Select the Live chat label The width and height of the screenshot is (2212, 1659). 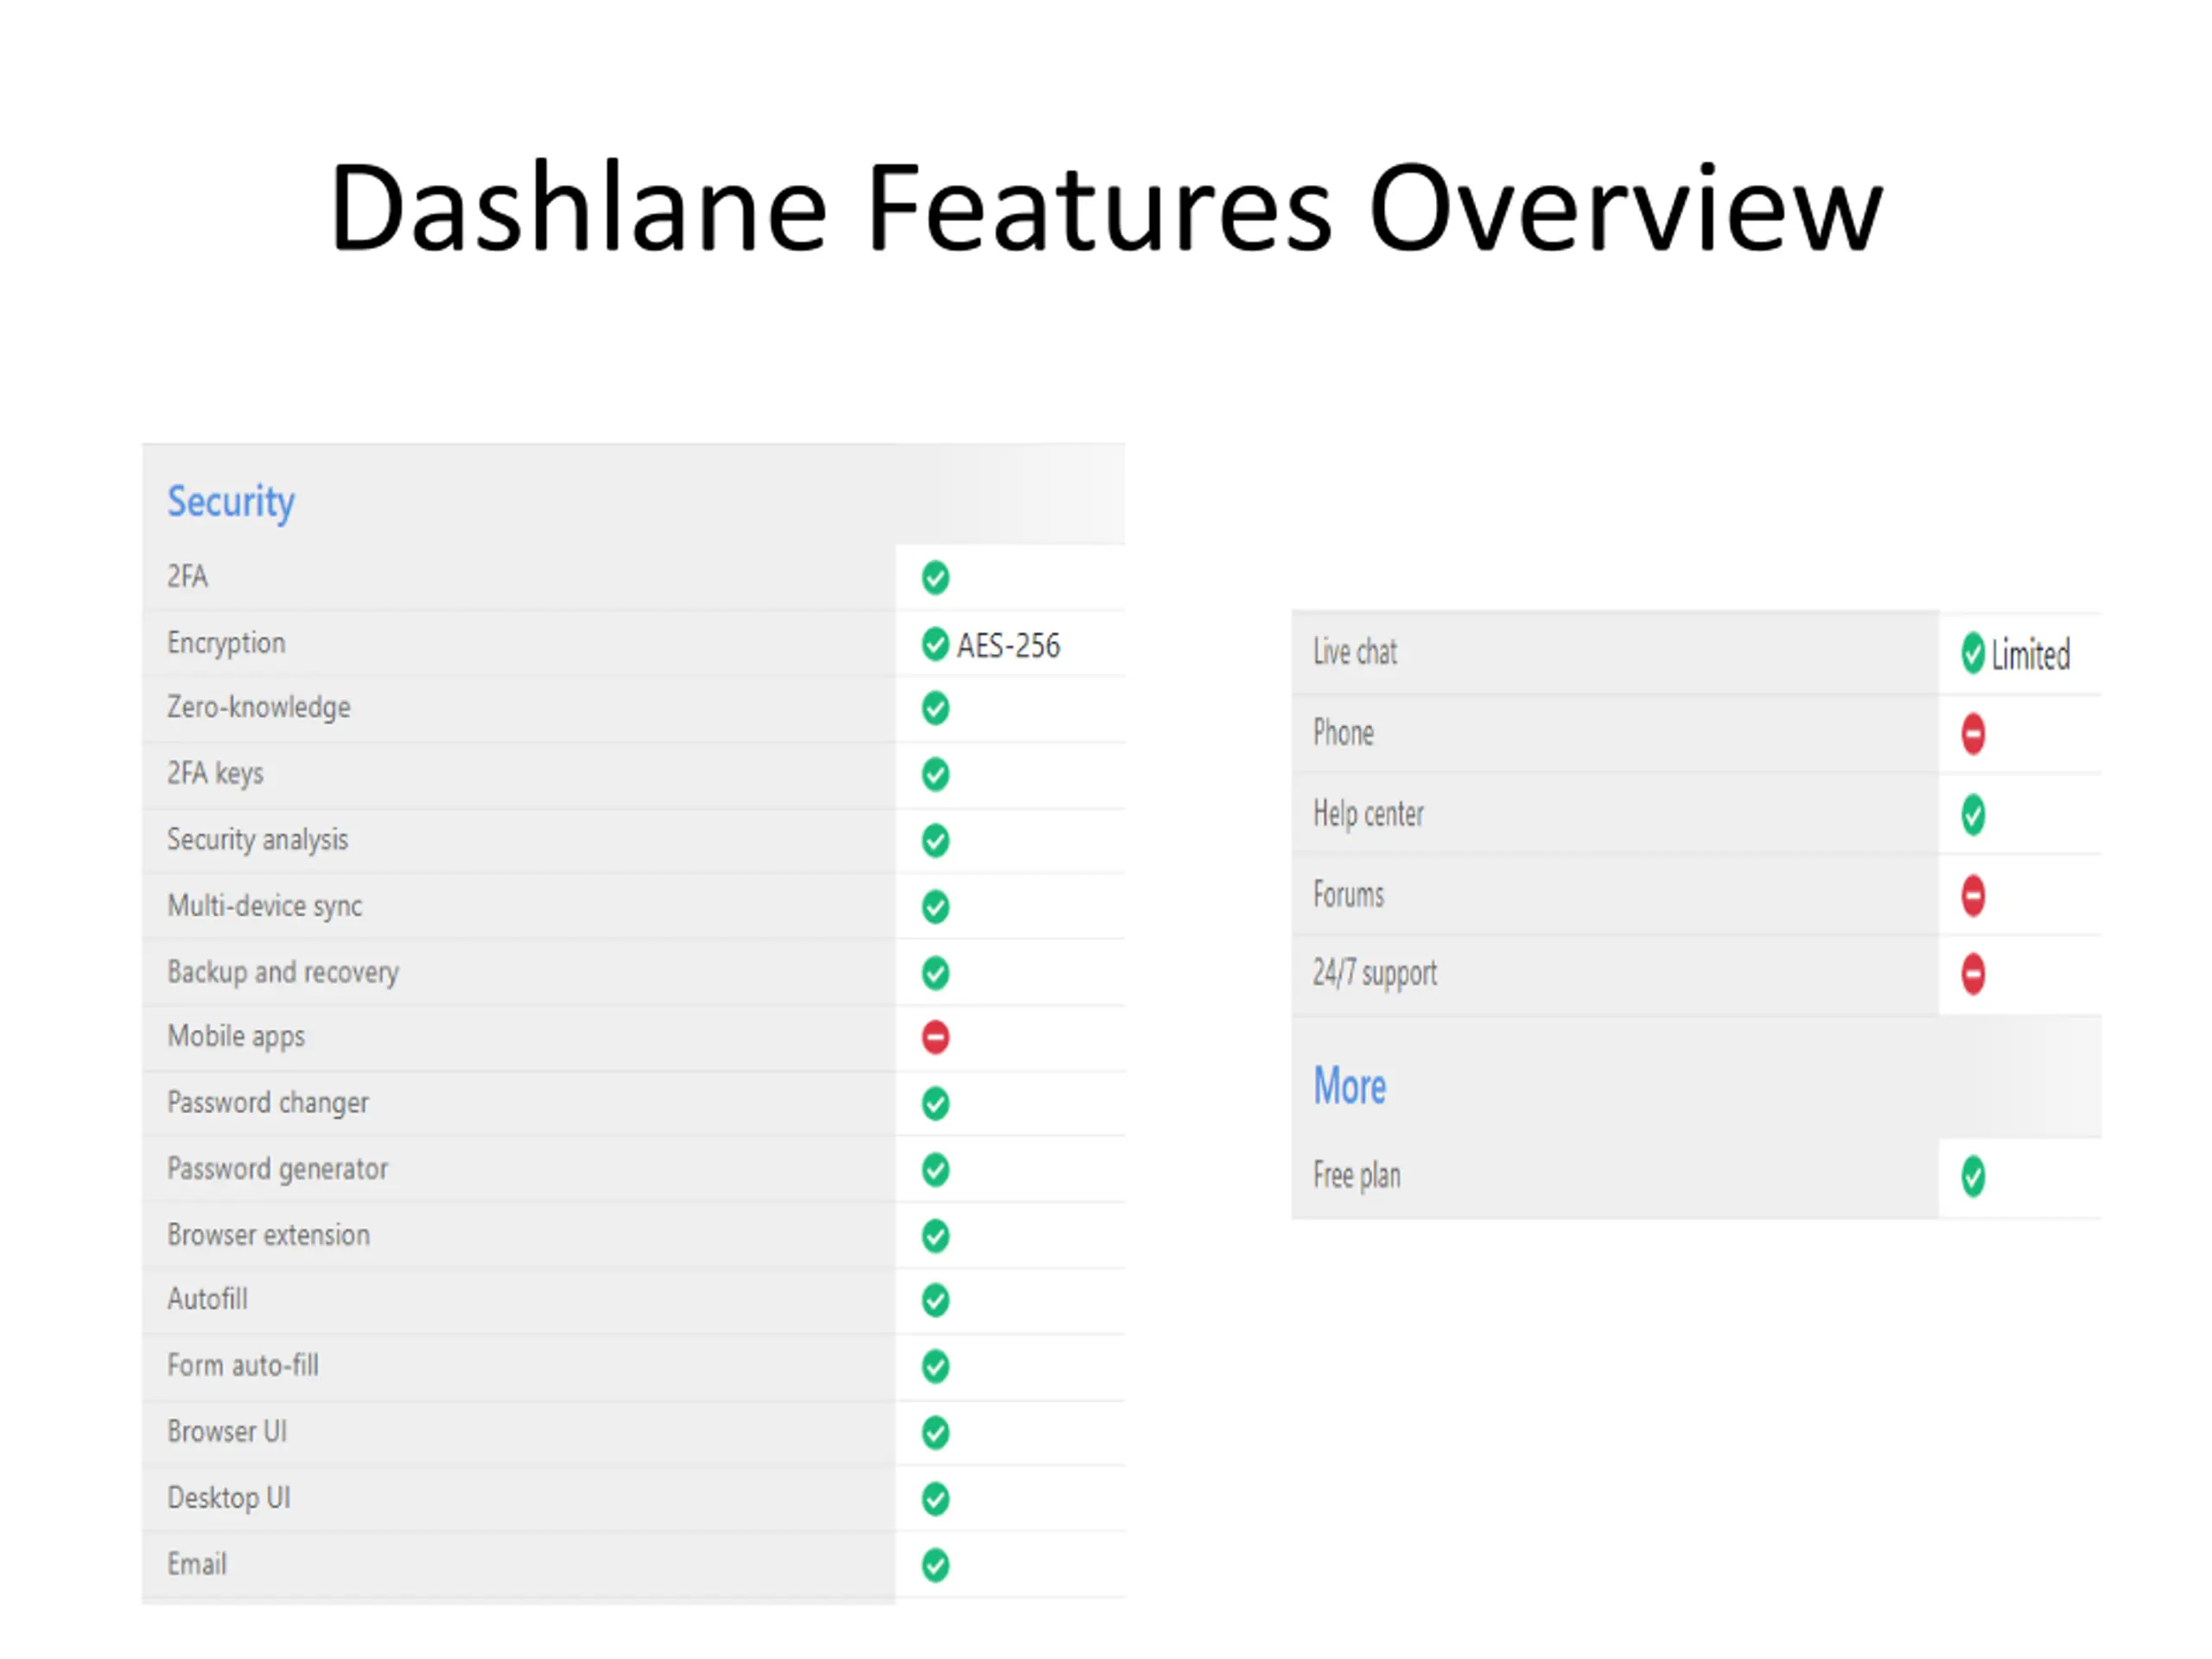1355,652
